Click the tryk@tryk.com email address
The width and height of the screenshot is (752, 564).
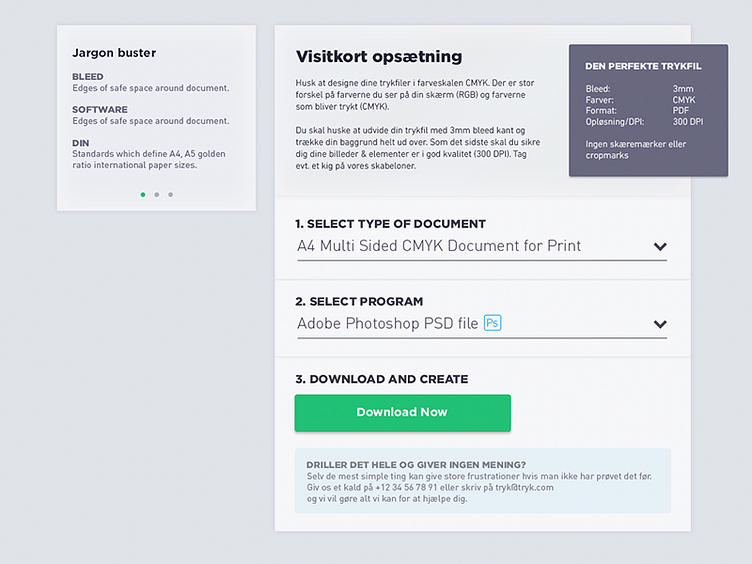click(x=520, y=487)
